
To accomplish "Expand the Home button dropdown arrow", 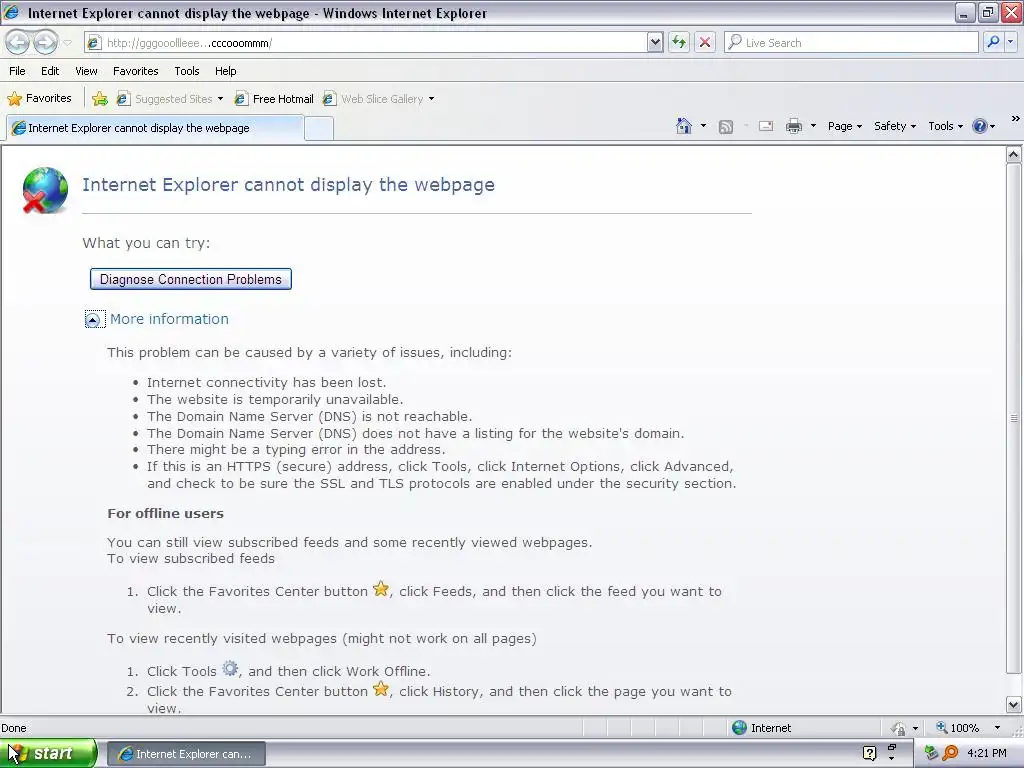I will tap(703, 126).
